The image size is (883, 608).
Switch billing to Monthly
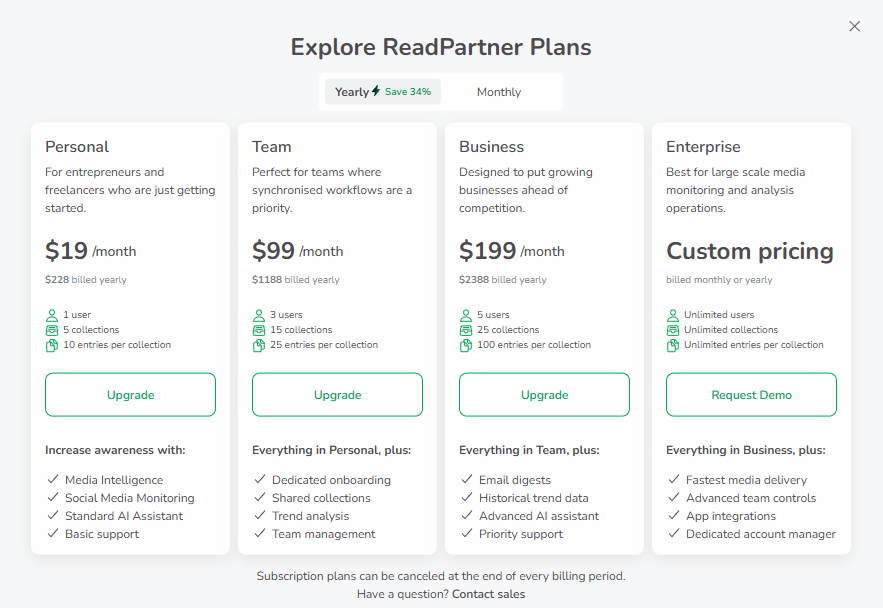(x=499, y=91)
